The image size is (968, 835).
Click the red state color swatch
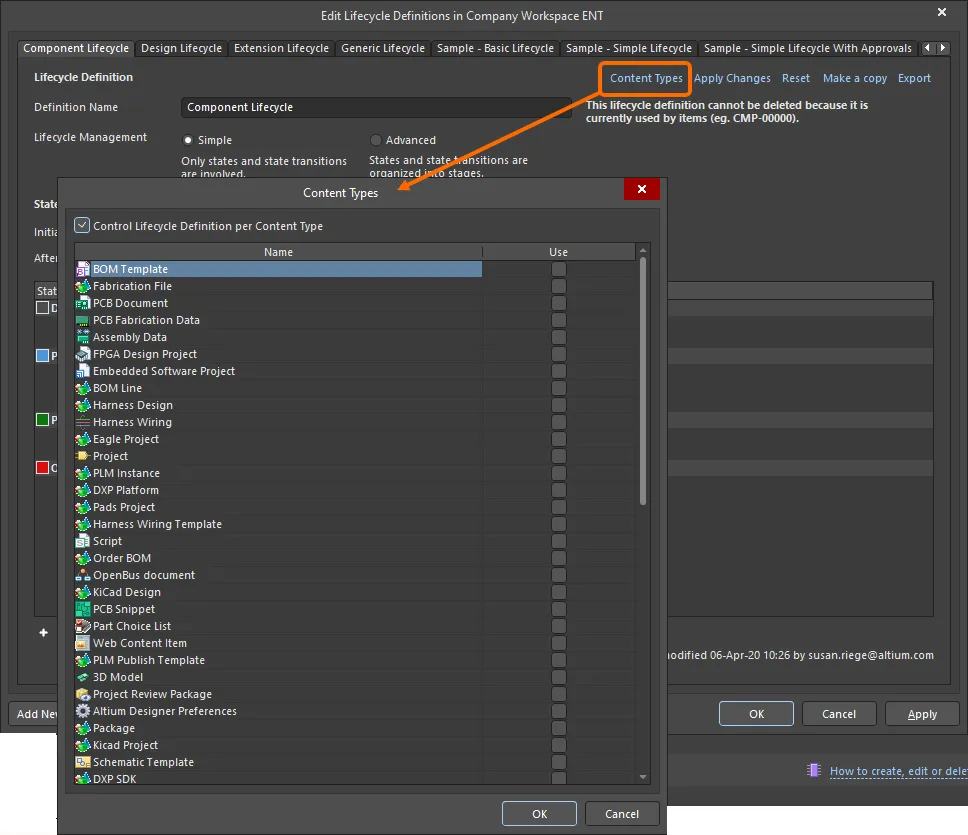tap(43, 467)
